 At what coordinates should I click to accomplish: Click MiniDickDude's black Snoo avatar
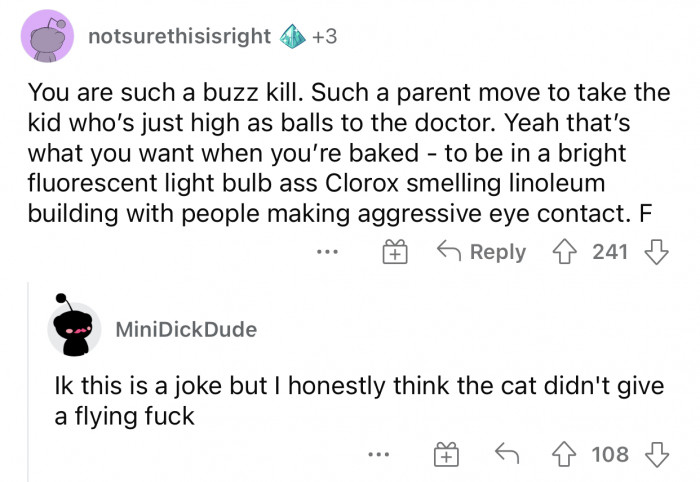click(x=73, y=327)
